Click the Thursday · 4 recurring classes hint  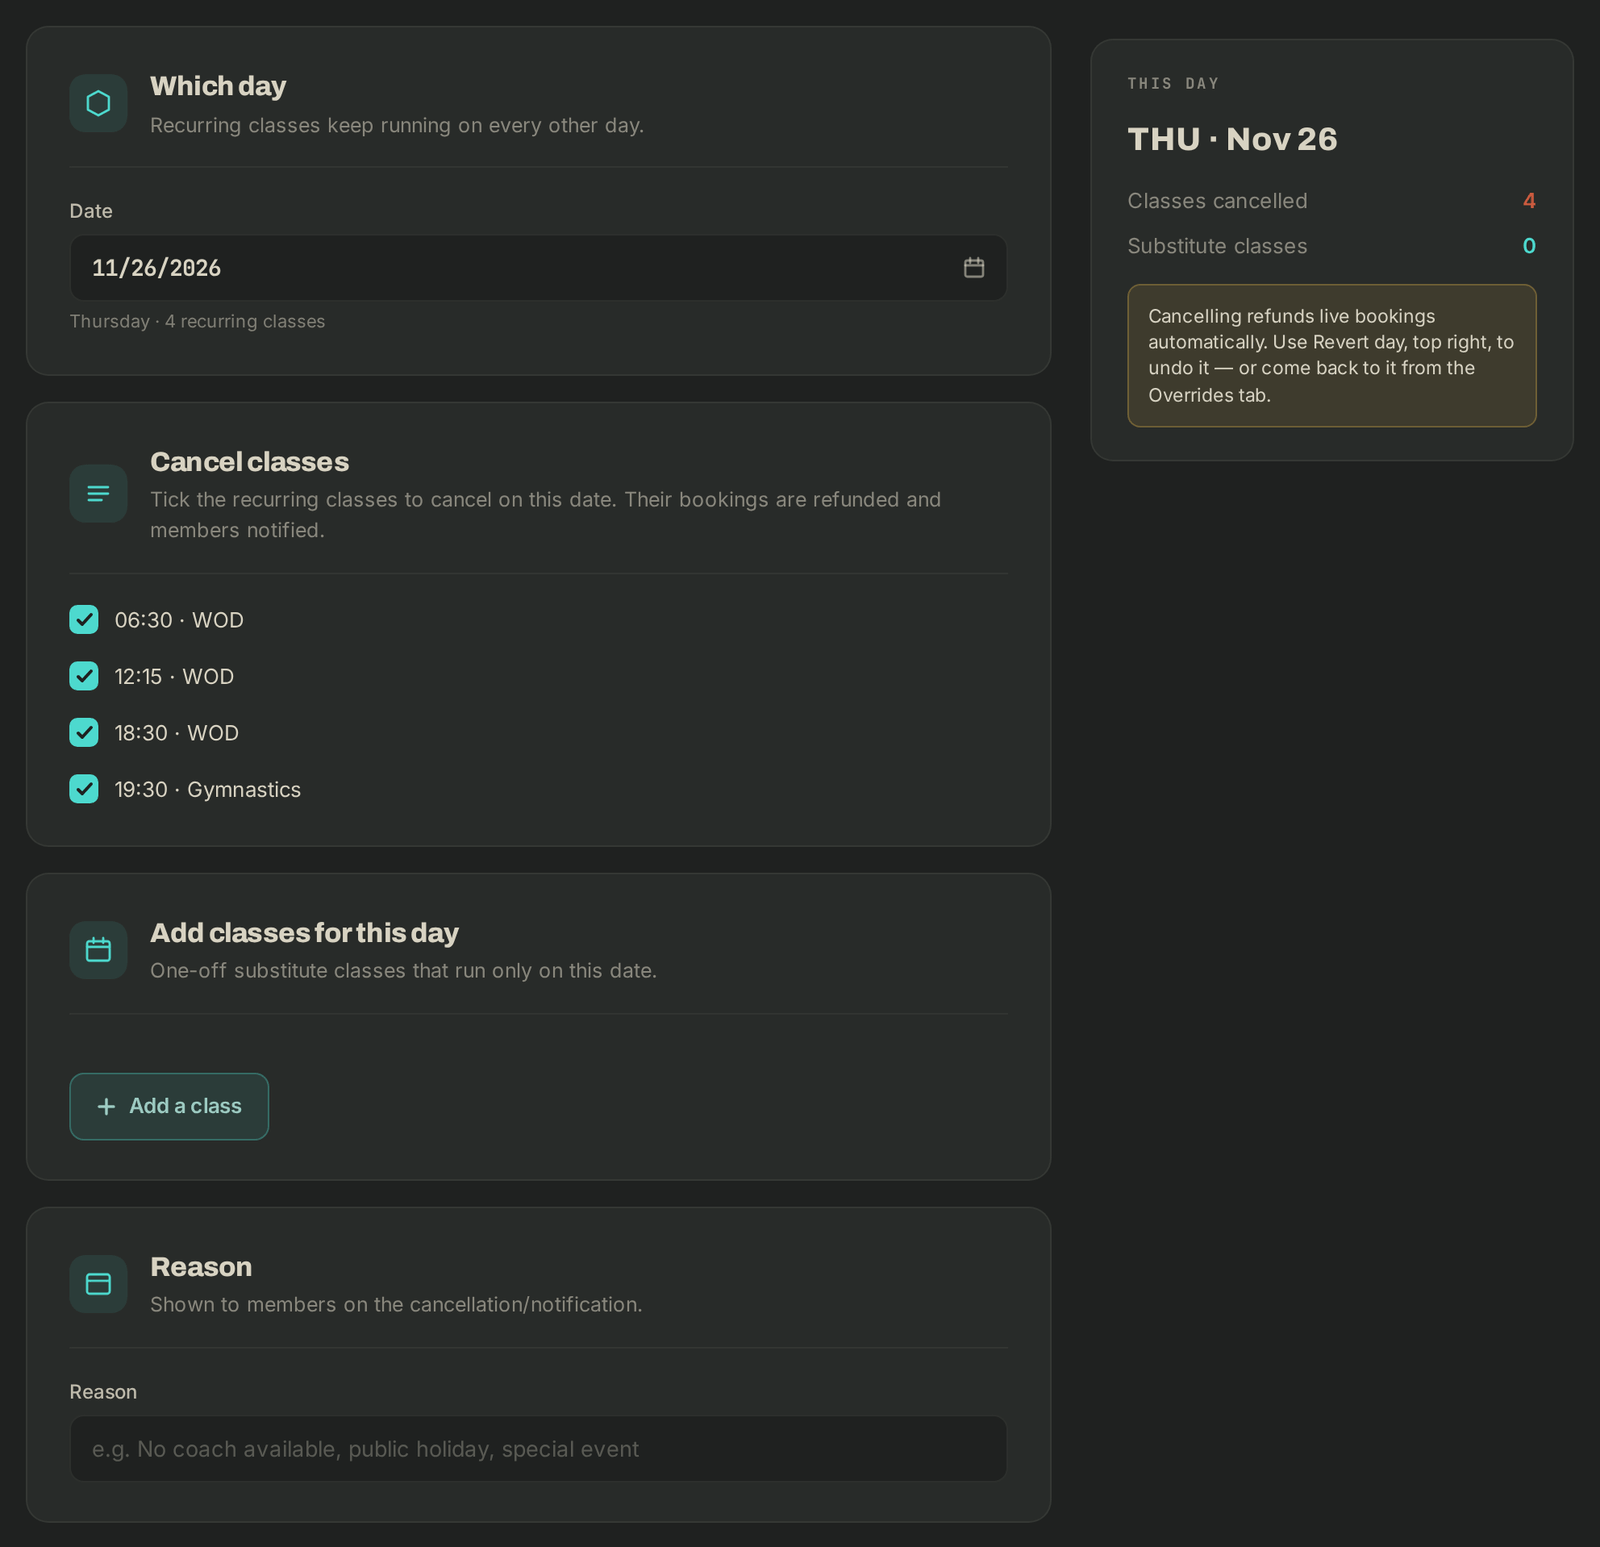[x=197, y=322]
